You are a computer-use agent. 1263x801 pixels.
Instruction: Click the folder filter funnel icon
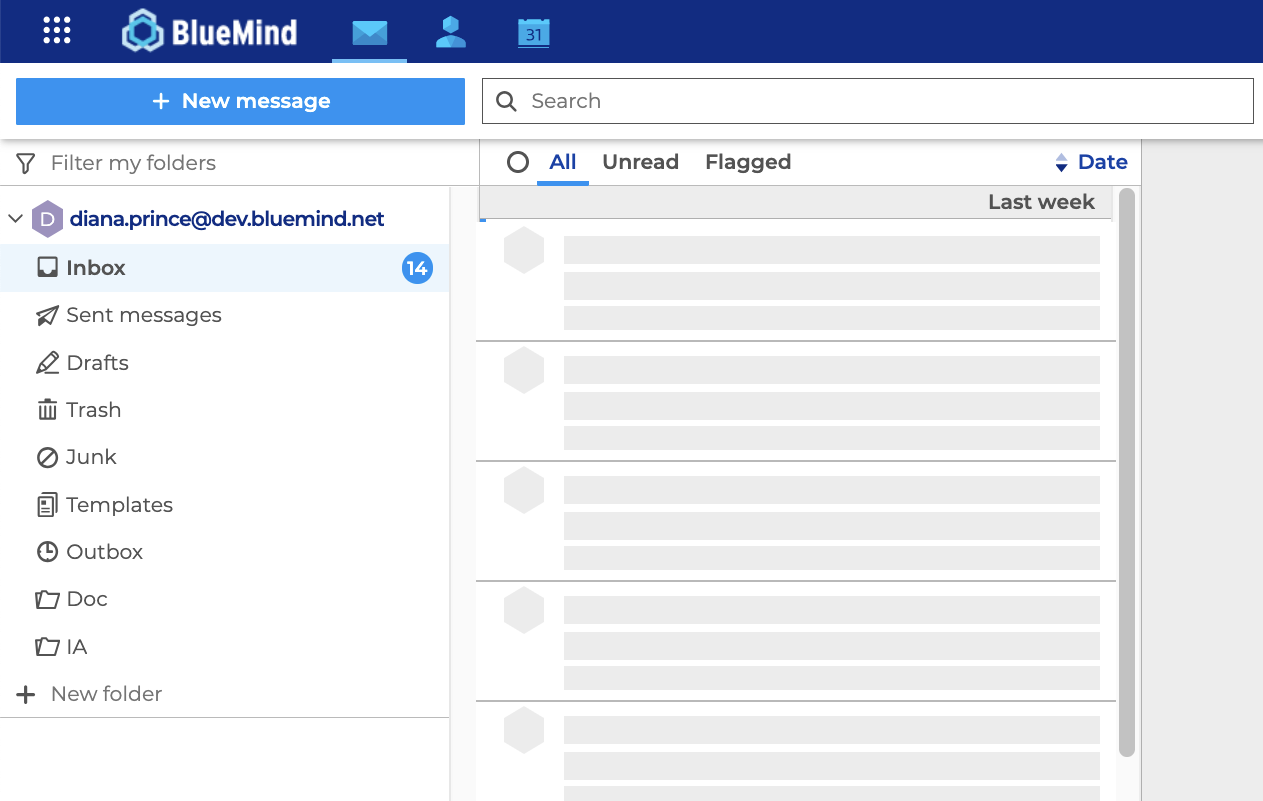[x=26, y=163]
